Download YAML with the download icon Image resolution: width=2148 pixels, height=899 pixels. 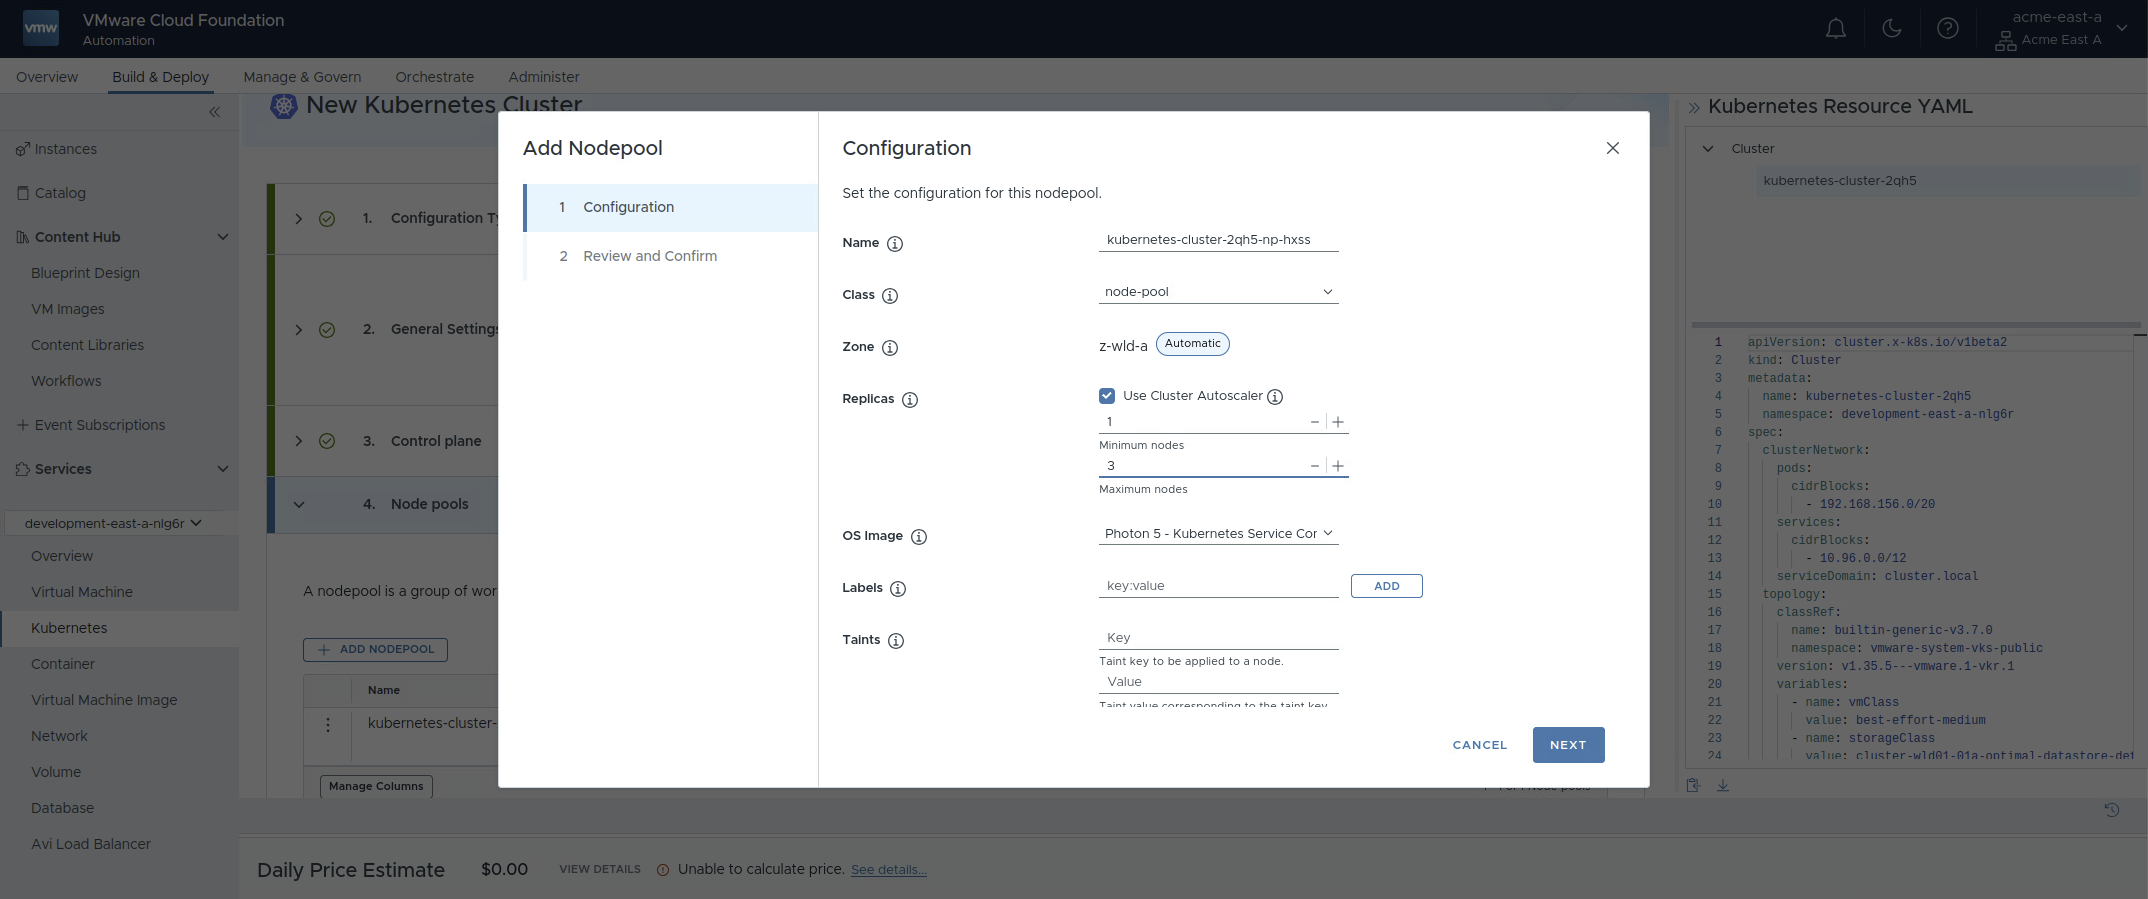pyautogui.click(x=1723, y=785)
